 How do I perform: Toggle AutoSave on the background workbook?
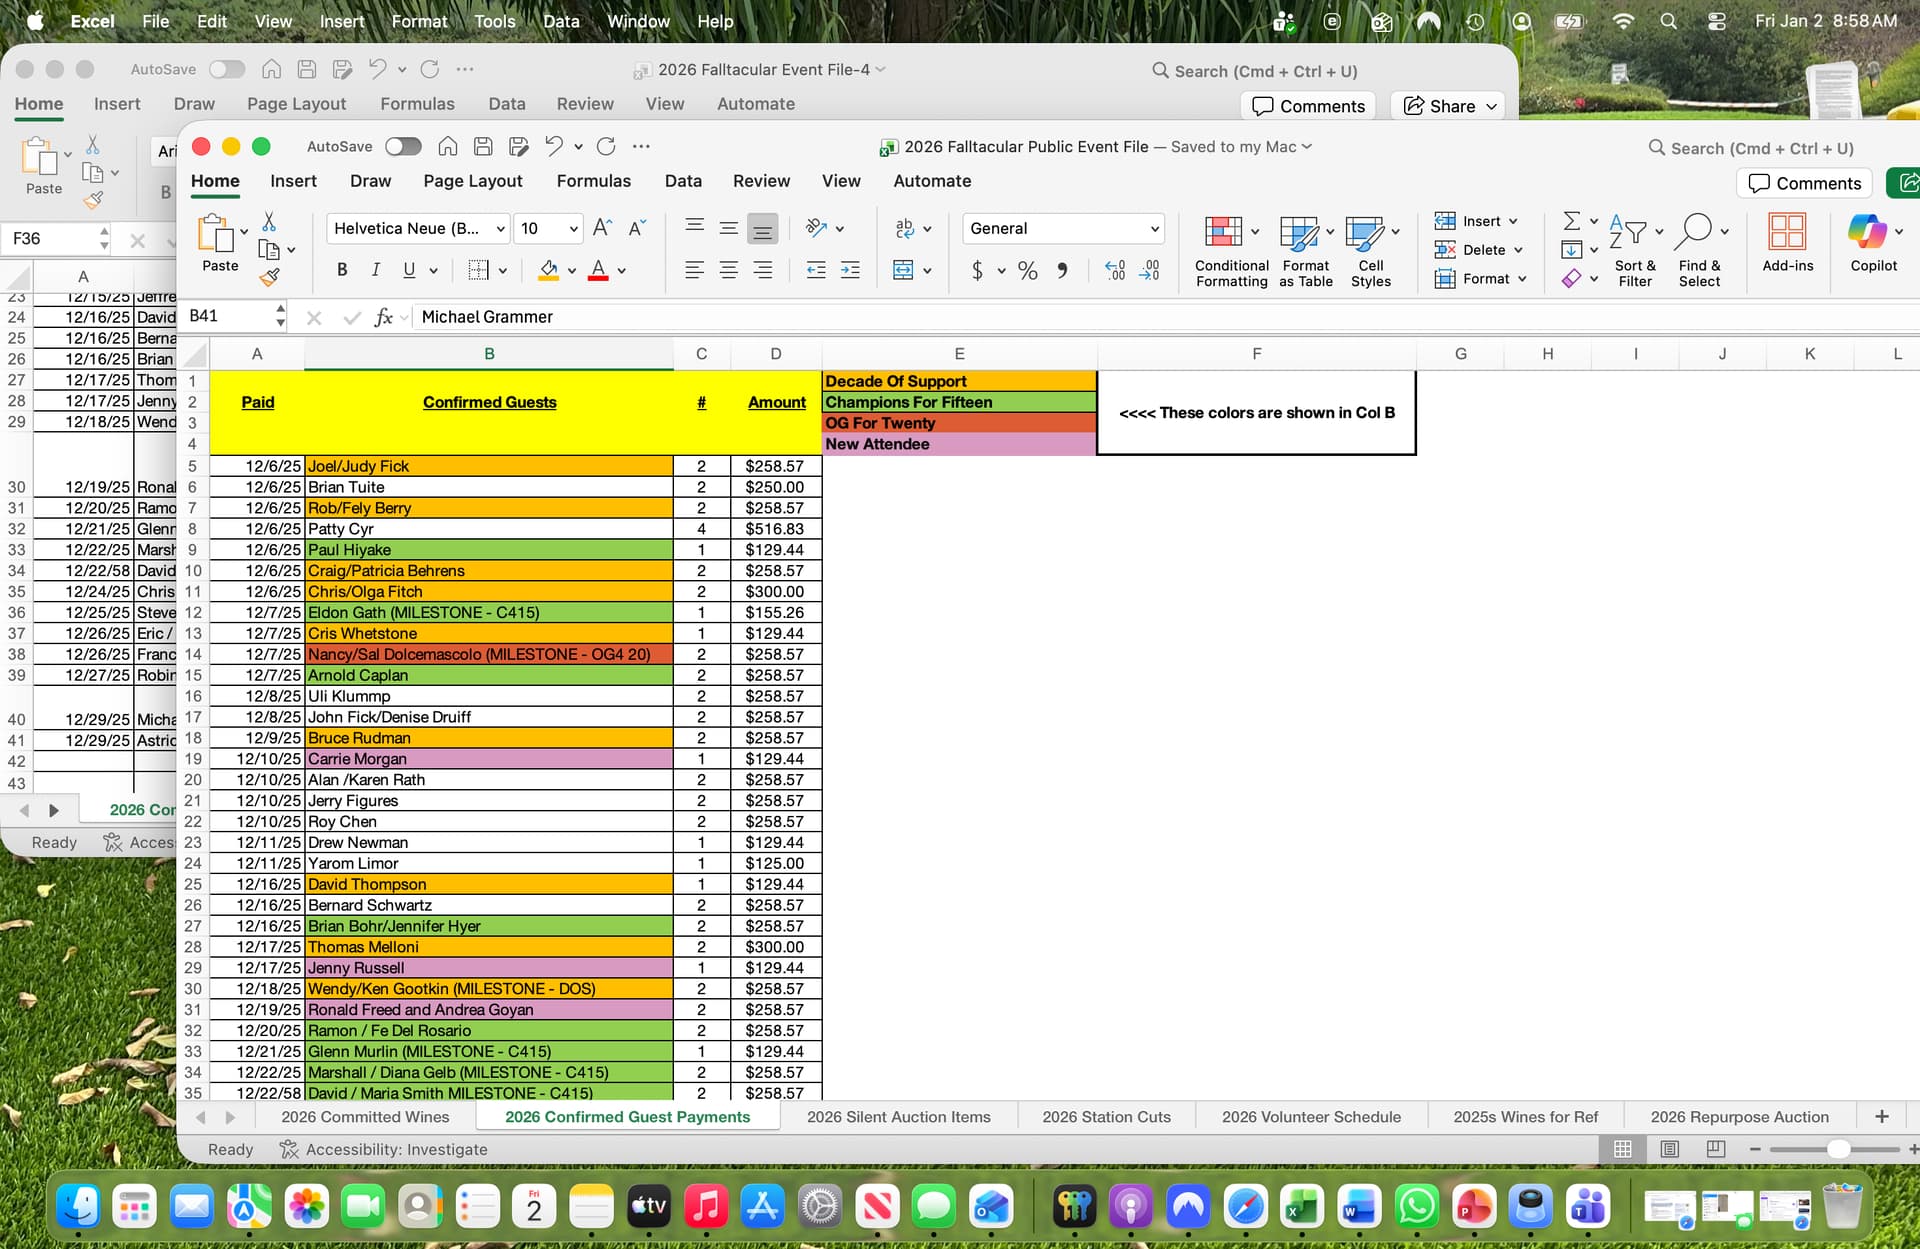click(227, 69)
